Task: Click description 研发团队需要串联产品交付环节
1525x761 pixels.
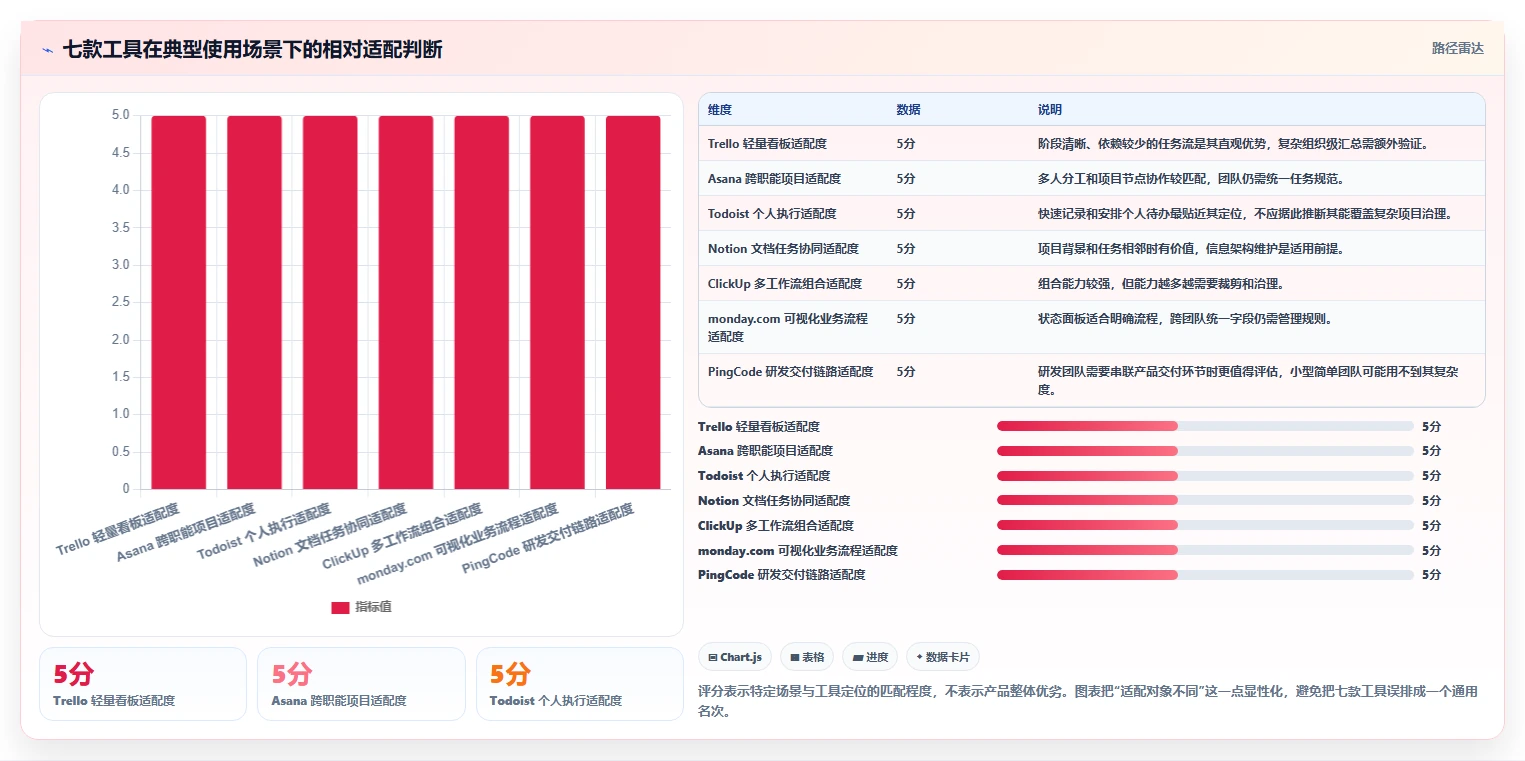Action: point(1248,380)
